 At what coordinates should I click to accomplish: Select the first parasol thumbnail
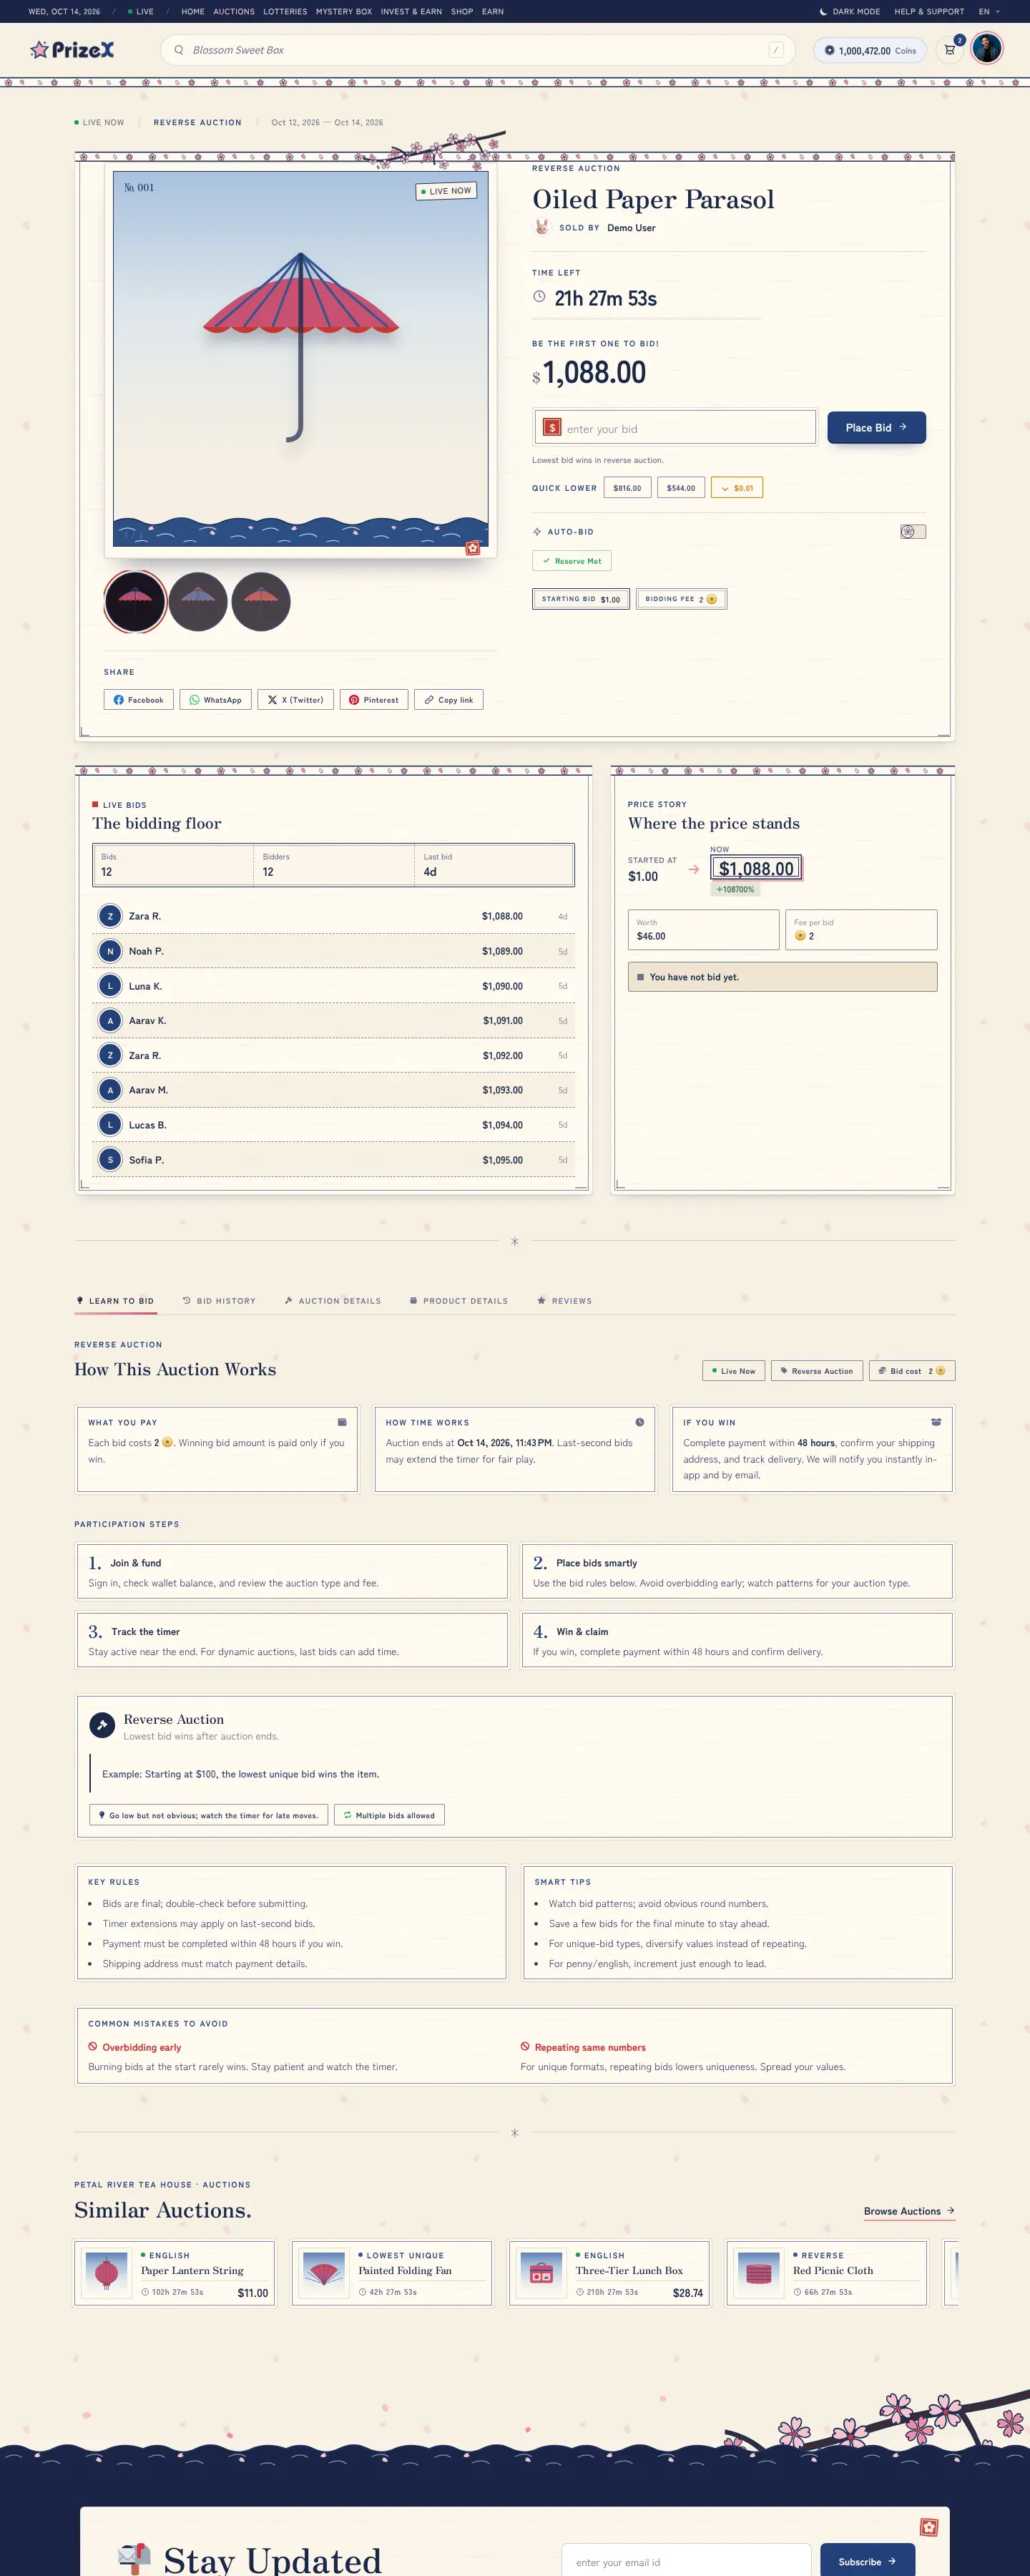point(135,602)
